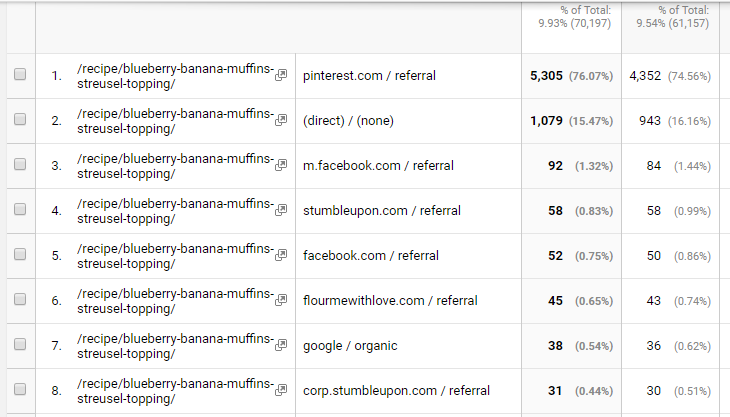Click google / organic source link
730x417 pixels.
click(350, 345)
